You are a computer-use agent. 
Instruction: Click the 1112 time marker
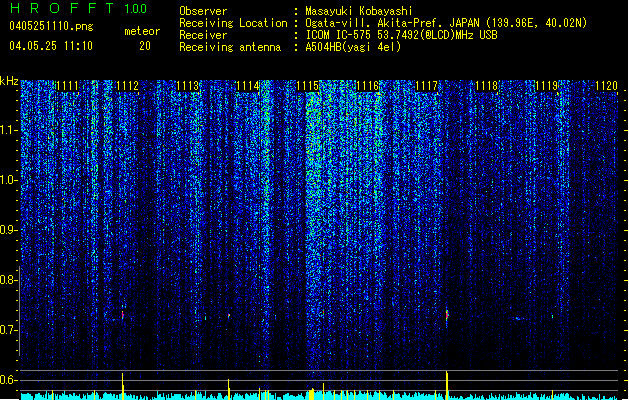click(128, 86)
